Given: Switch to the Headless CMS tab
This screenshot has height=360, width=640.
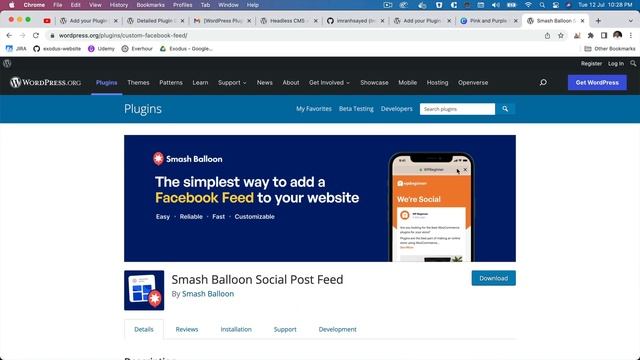Looking at the screenshot, I should click(288, 20).
